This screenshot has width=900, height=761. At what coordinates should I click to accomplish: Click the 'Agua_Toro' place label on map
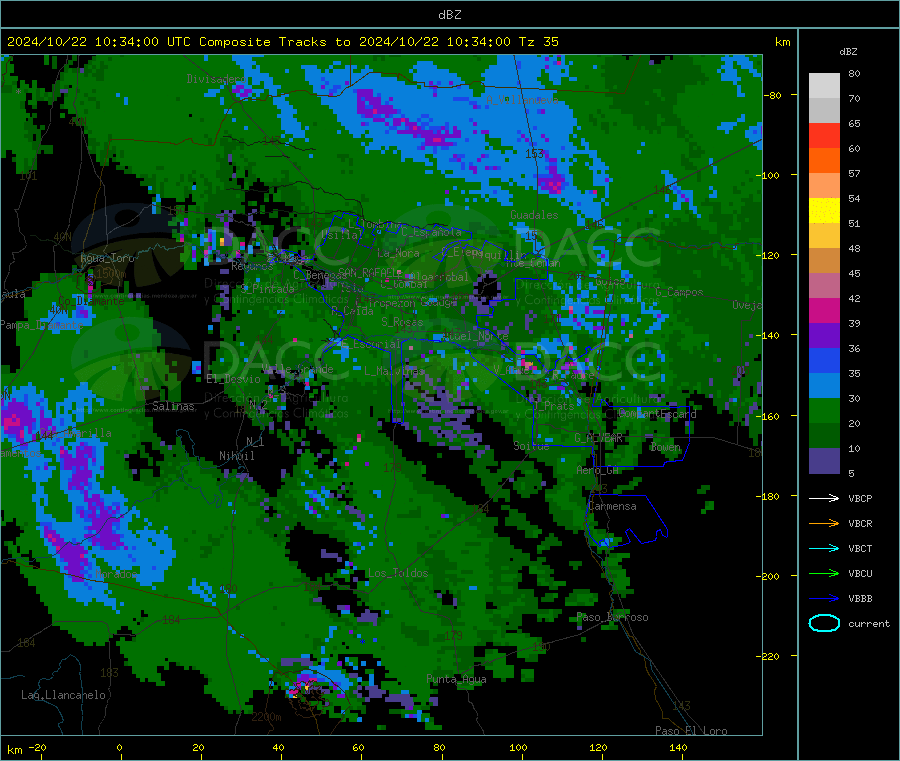pyautogui.click(x=107, y=258)
